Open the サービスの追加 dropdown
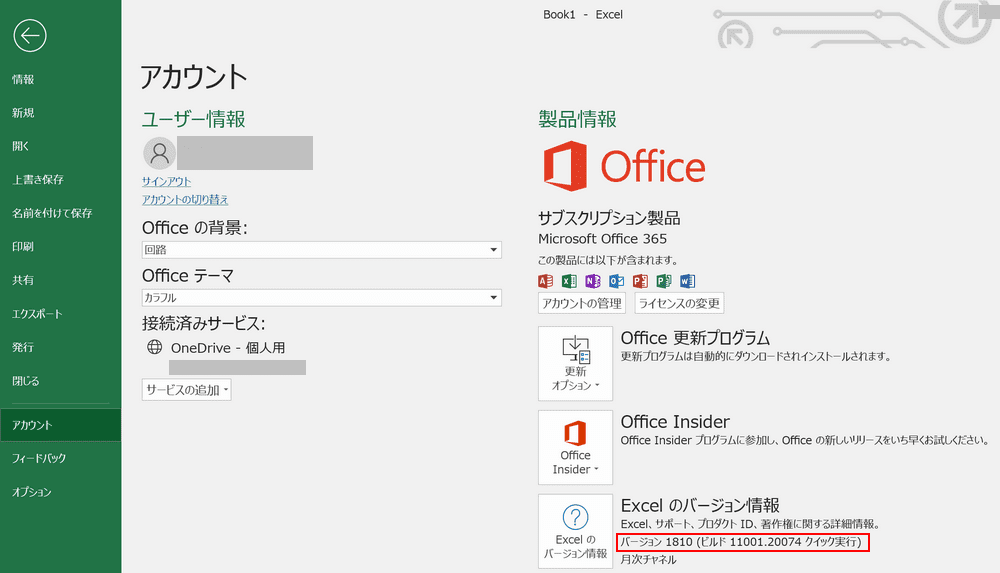 click(x=186, y=389)
